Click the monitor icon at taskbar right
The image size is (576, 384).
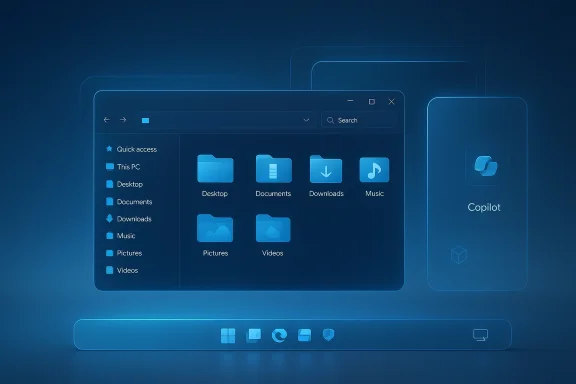tap(480, 335)
